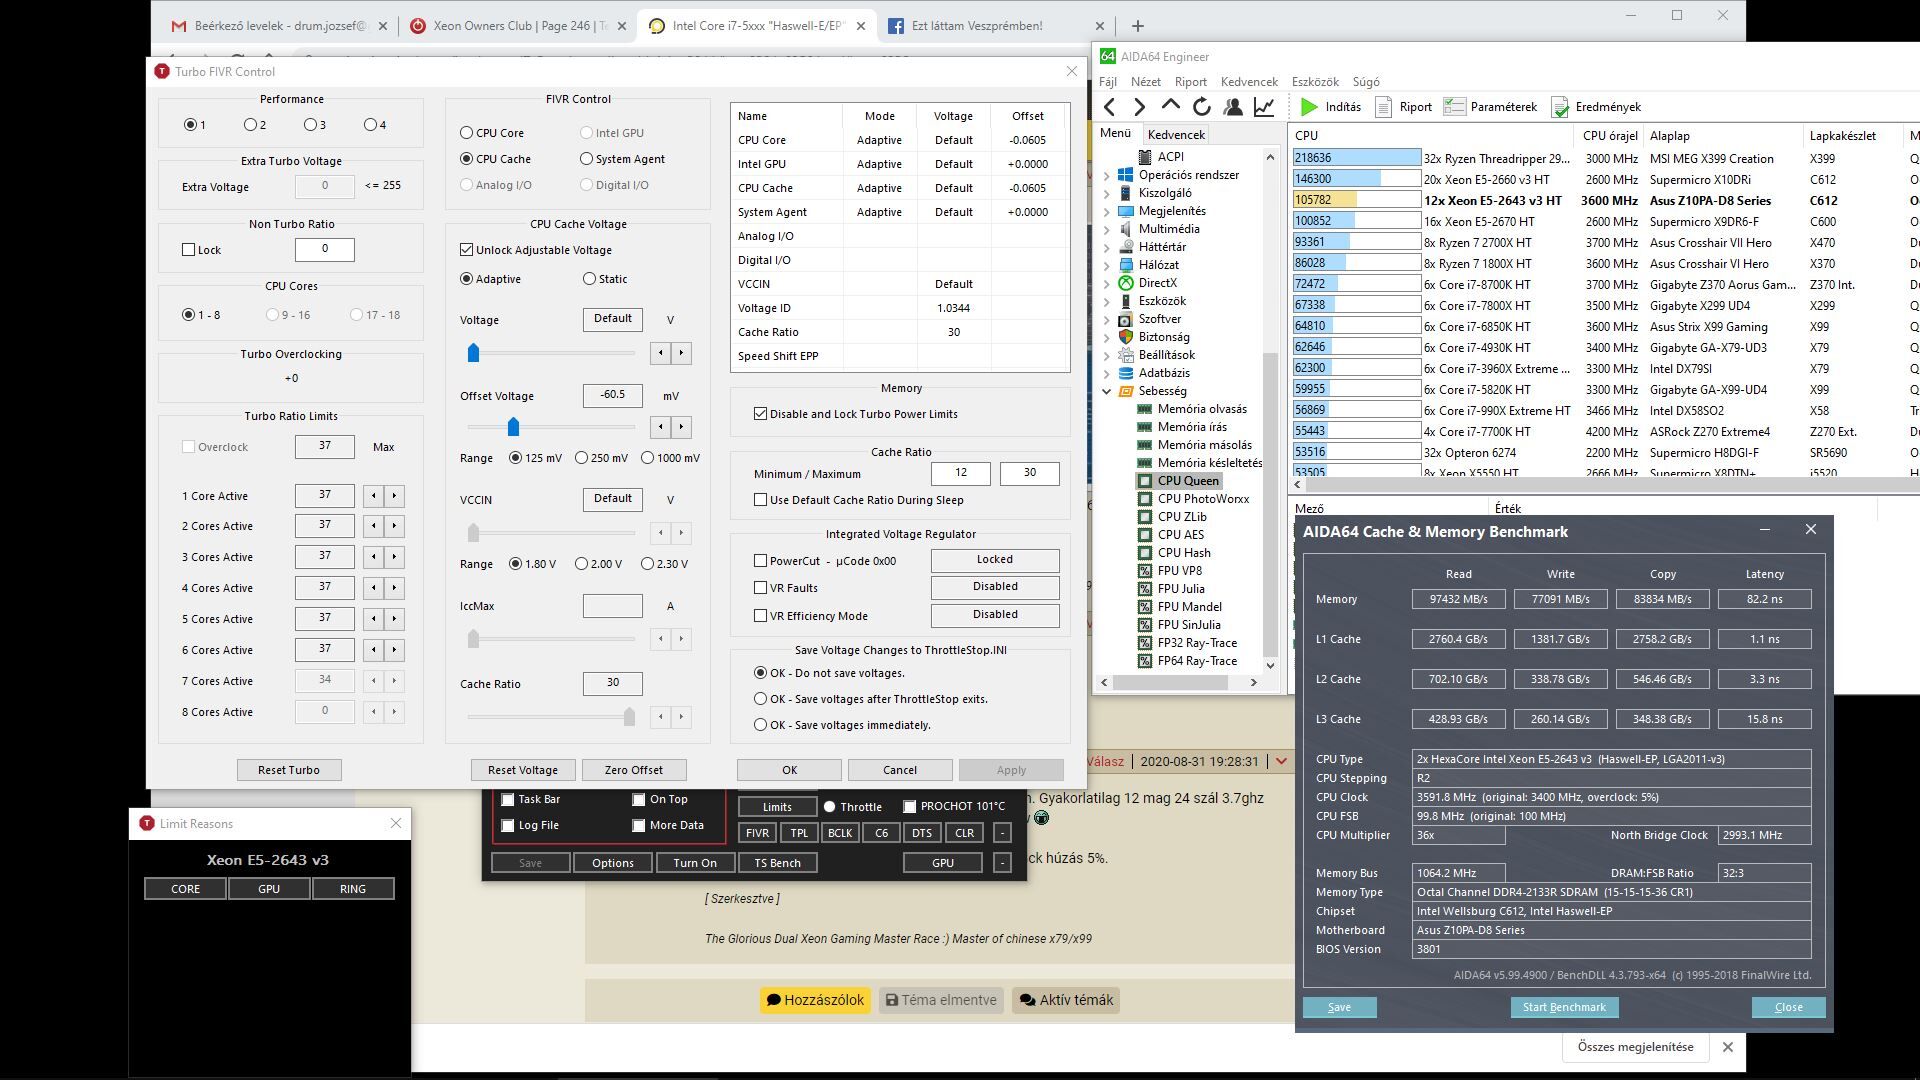
Task: Click AIDA64 back navigation arrow
Action: pyautogui.click(x=1109, y=107)
